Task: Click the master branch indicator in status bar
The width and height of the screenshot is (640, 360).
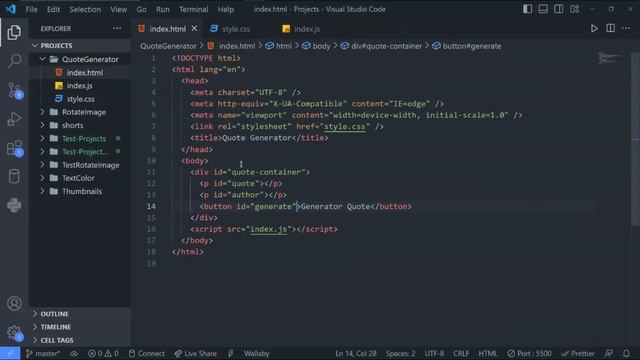Action: [43, 353]
